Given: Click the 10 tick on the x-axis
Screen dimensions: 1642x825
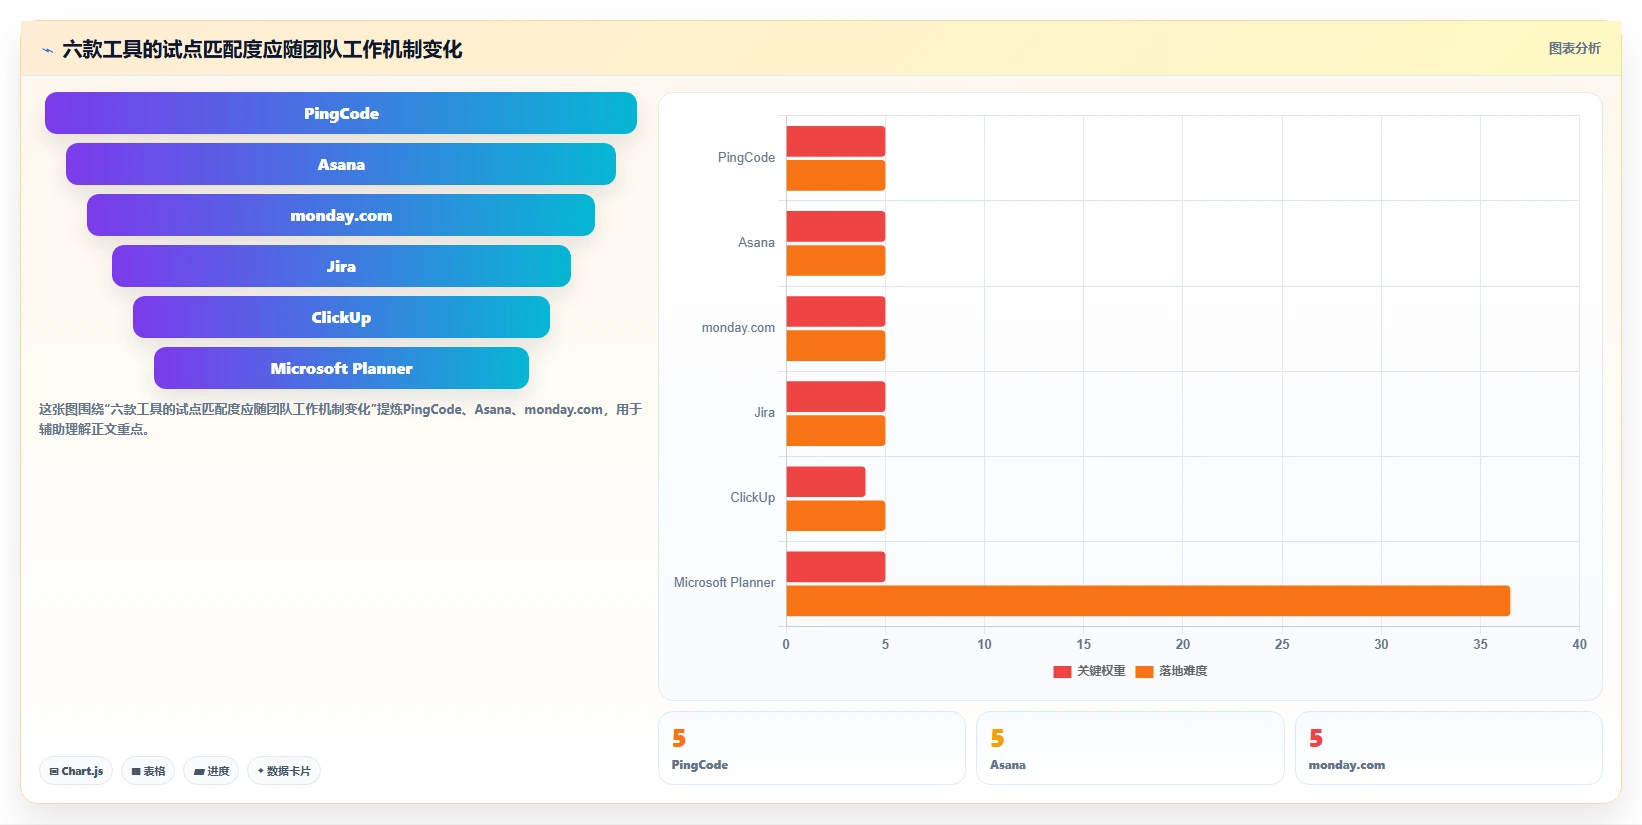Looking at the screenshot, I should point(984,645).
